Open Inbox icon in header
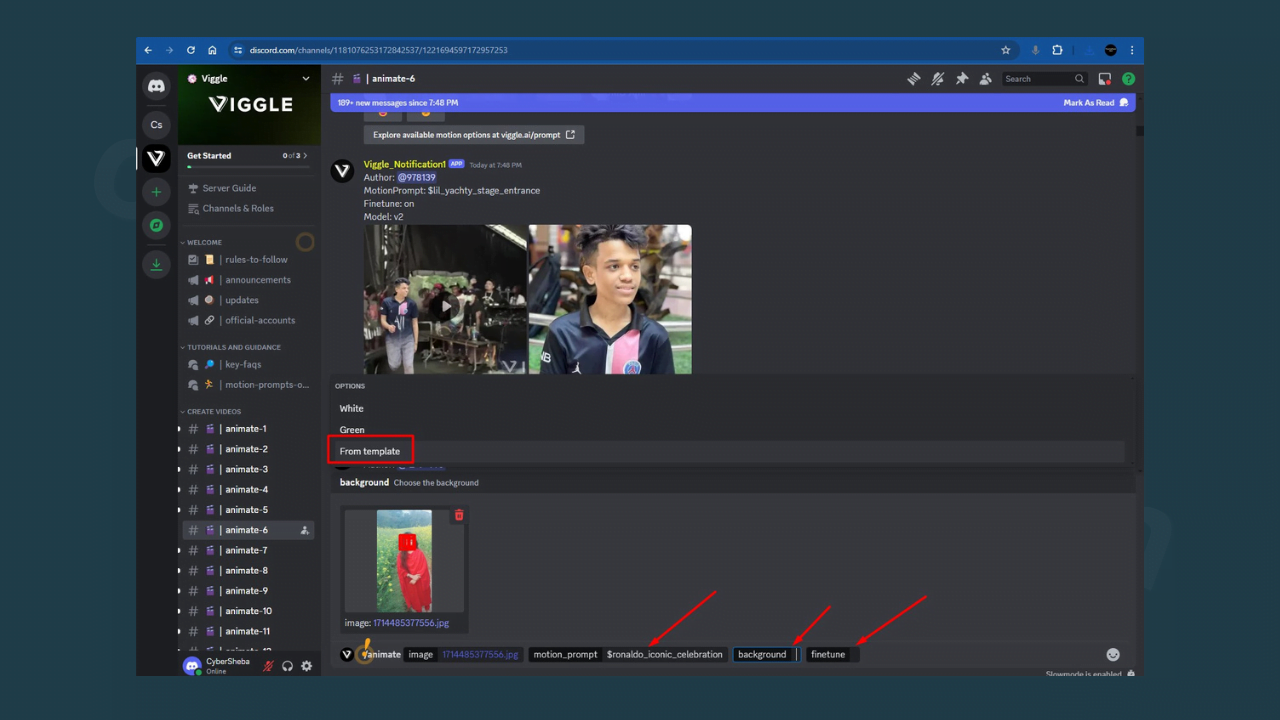 click(1105, 79)
